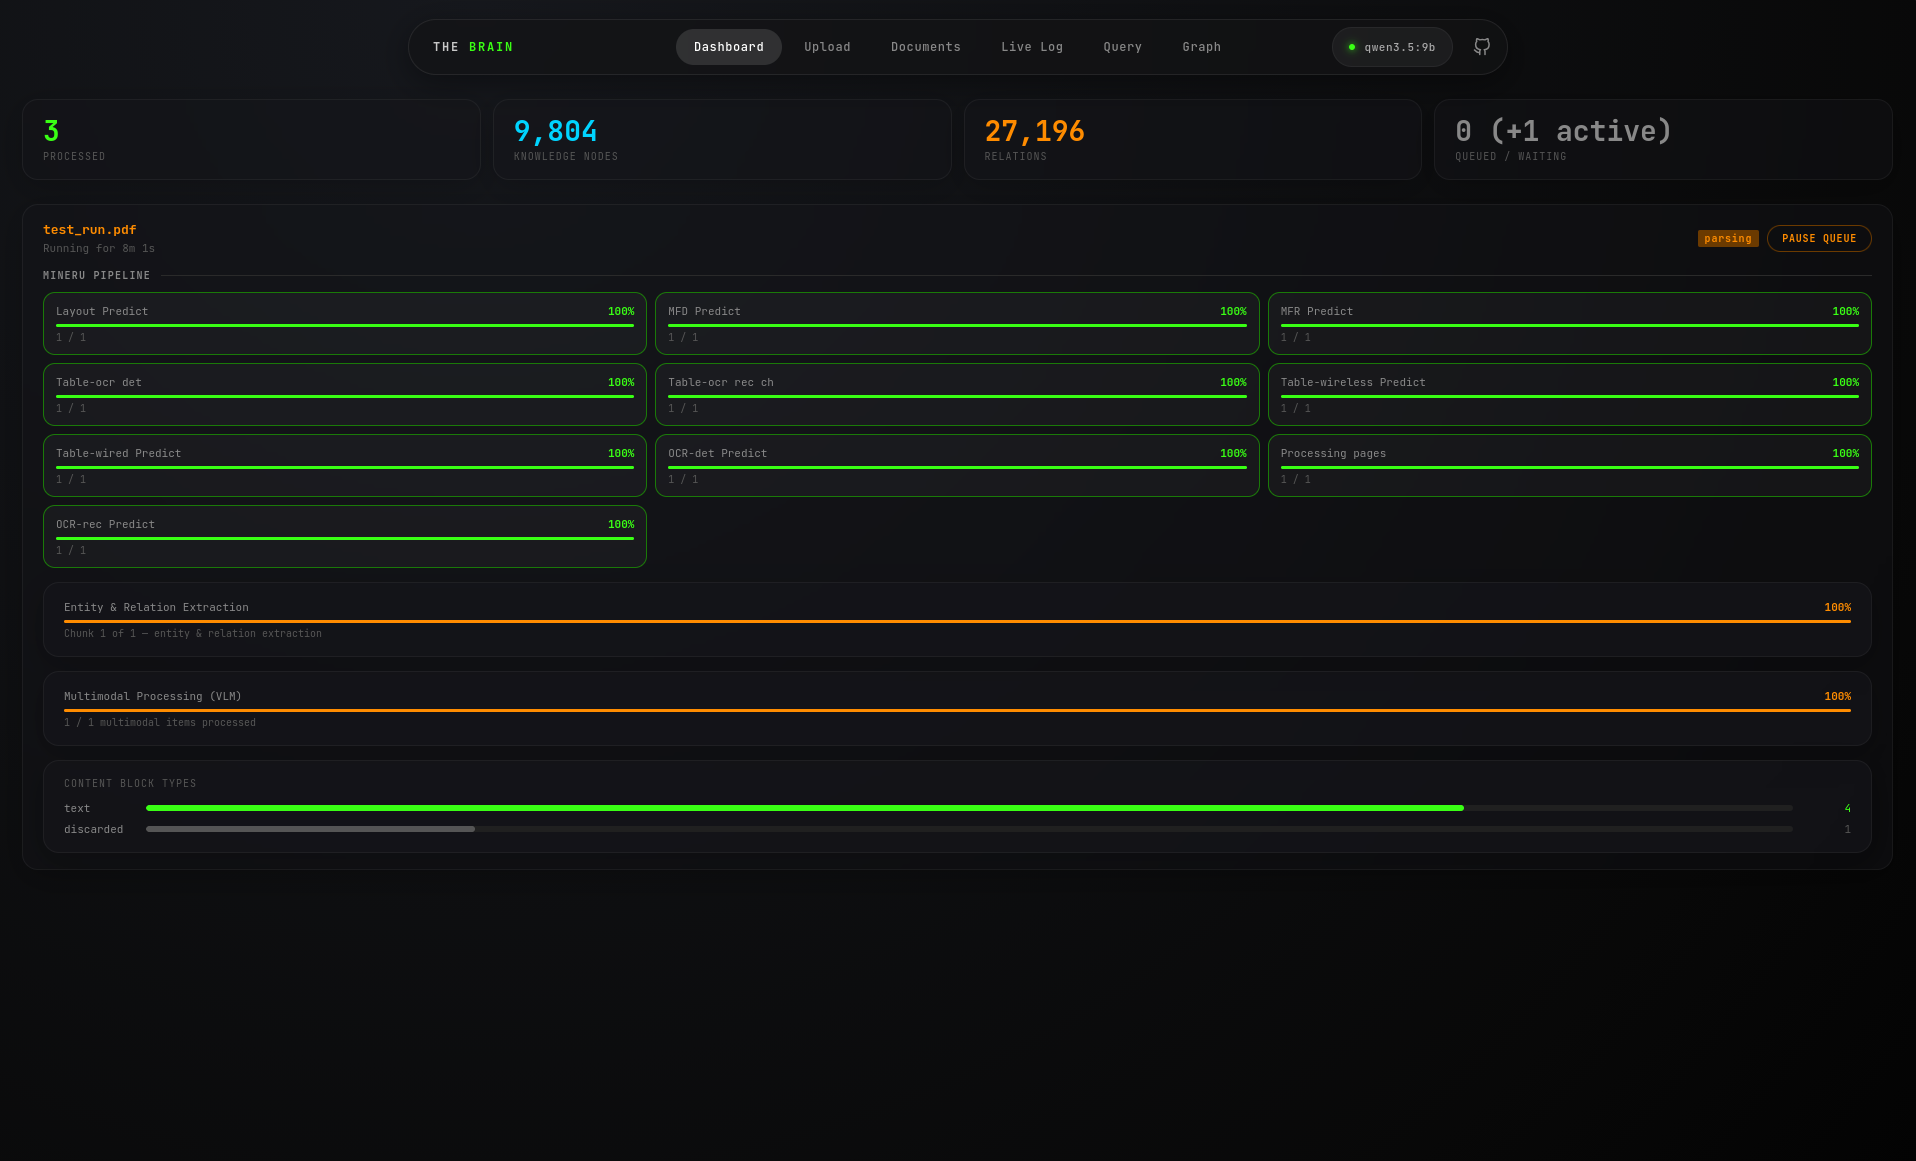Click the OCR-rec Predict label

tap(106, 524)
